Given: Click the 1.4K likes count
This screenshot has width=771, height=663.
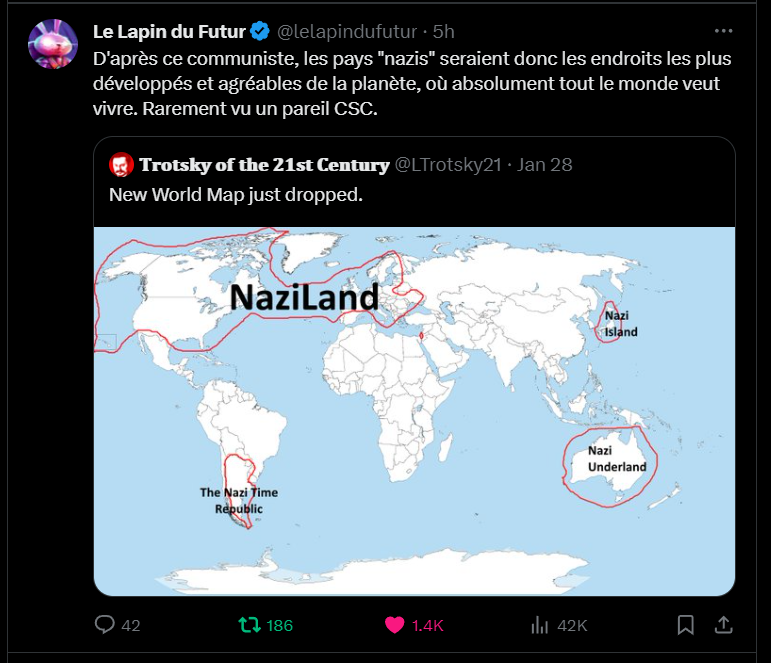Looking at the screenshot, I should point(427,625).
